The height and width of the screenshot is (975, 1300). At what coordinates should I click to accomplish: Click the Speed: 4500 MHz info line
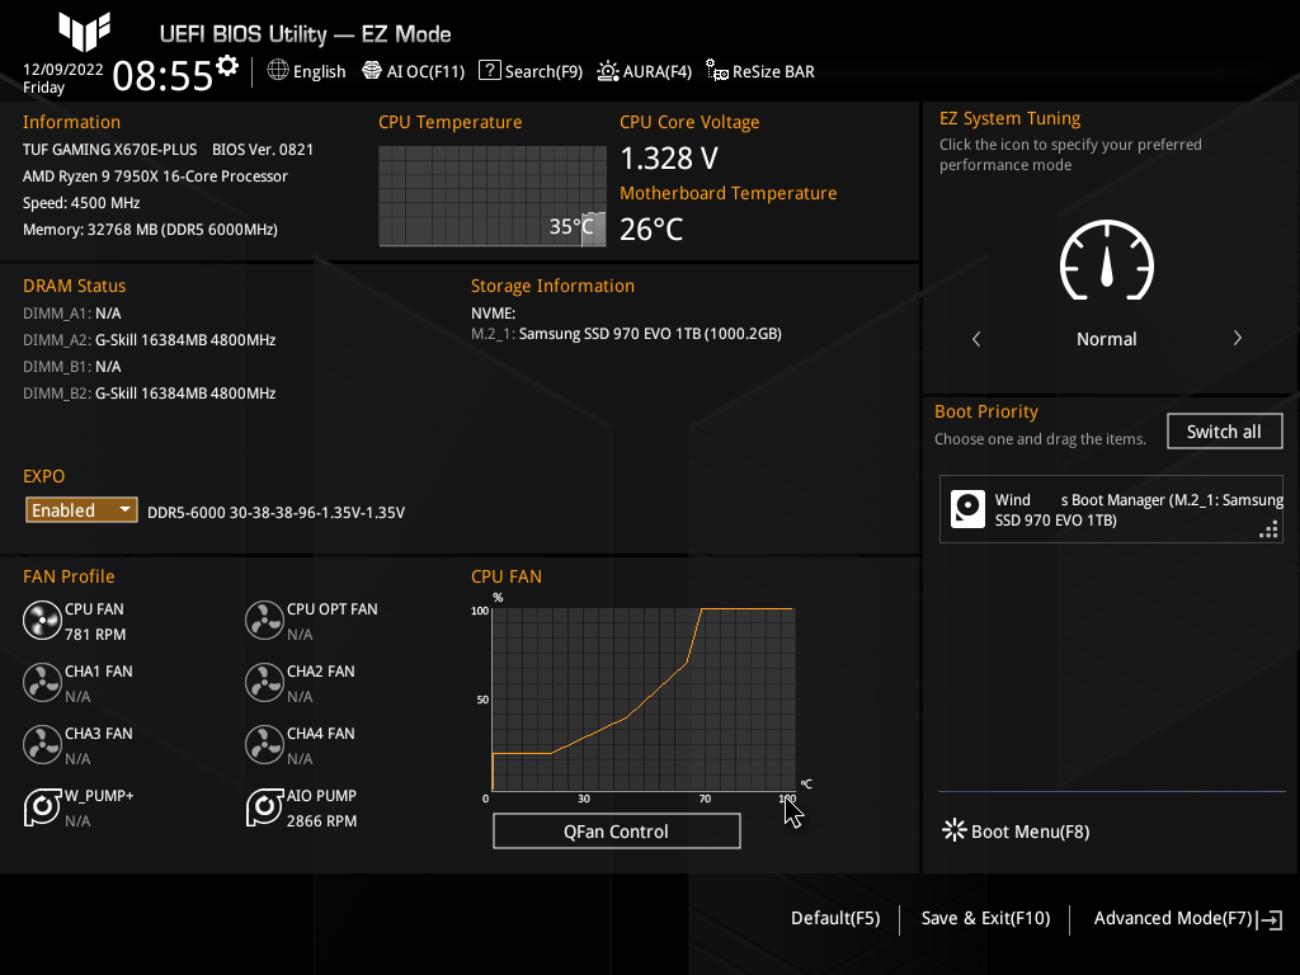(x=81, y=203)
